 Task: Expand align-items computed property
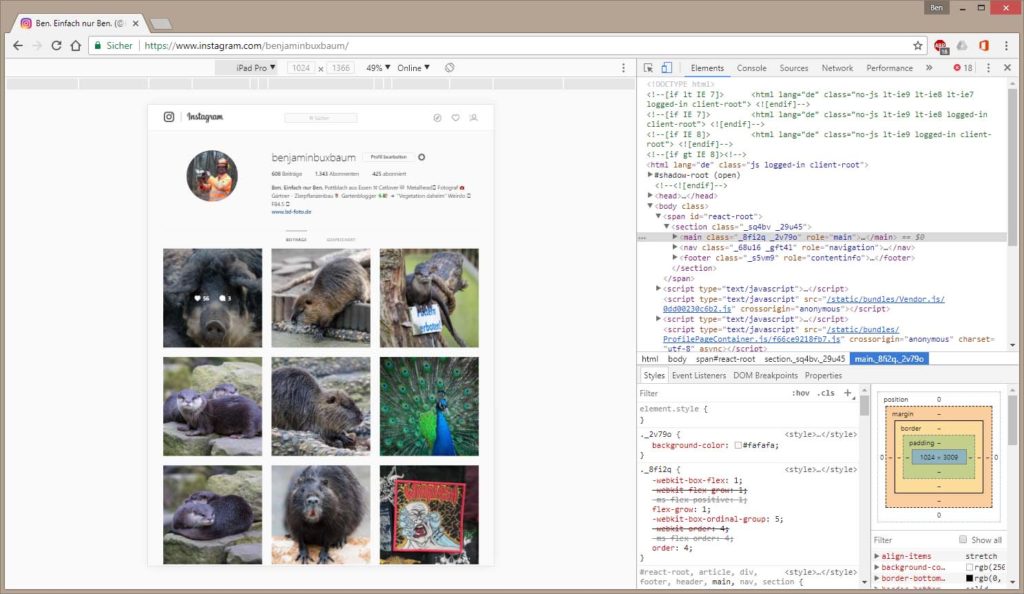(x=877, y=556)
